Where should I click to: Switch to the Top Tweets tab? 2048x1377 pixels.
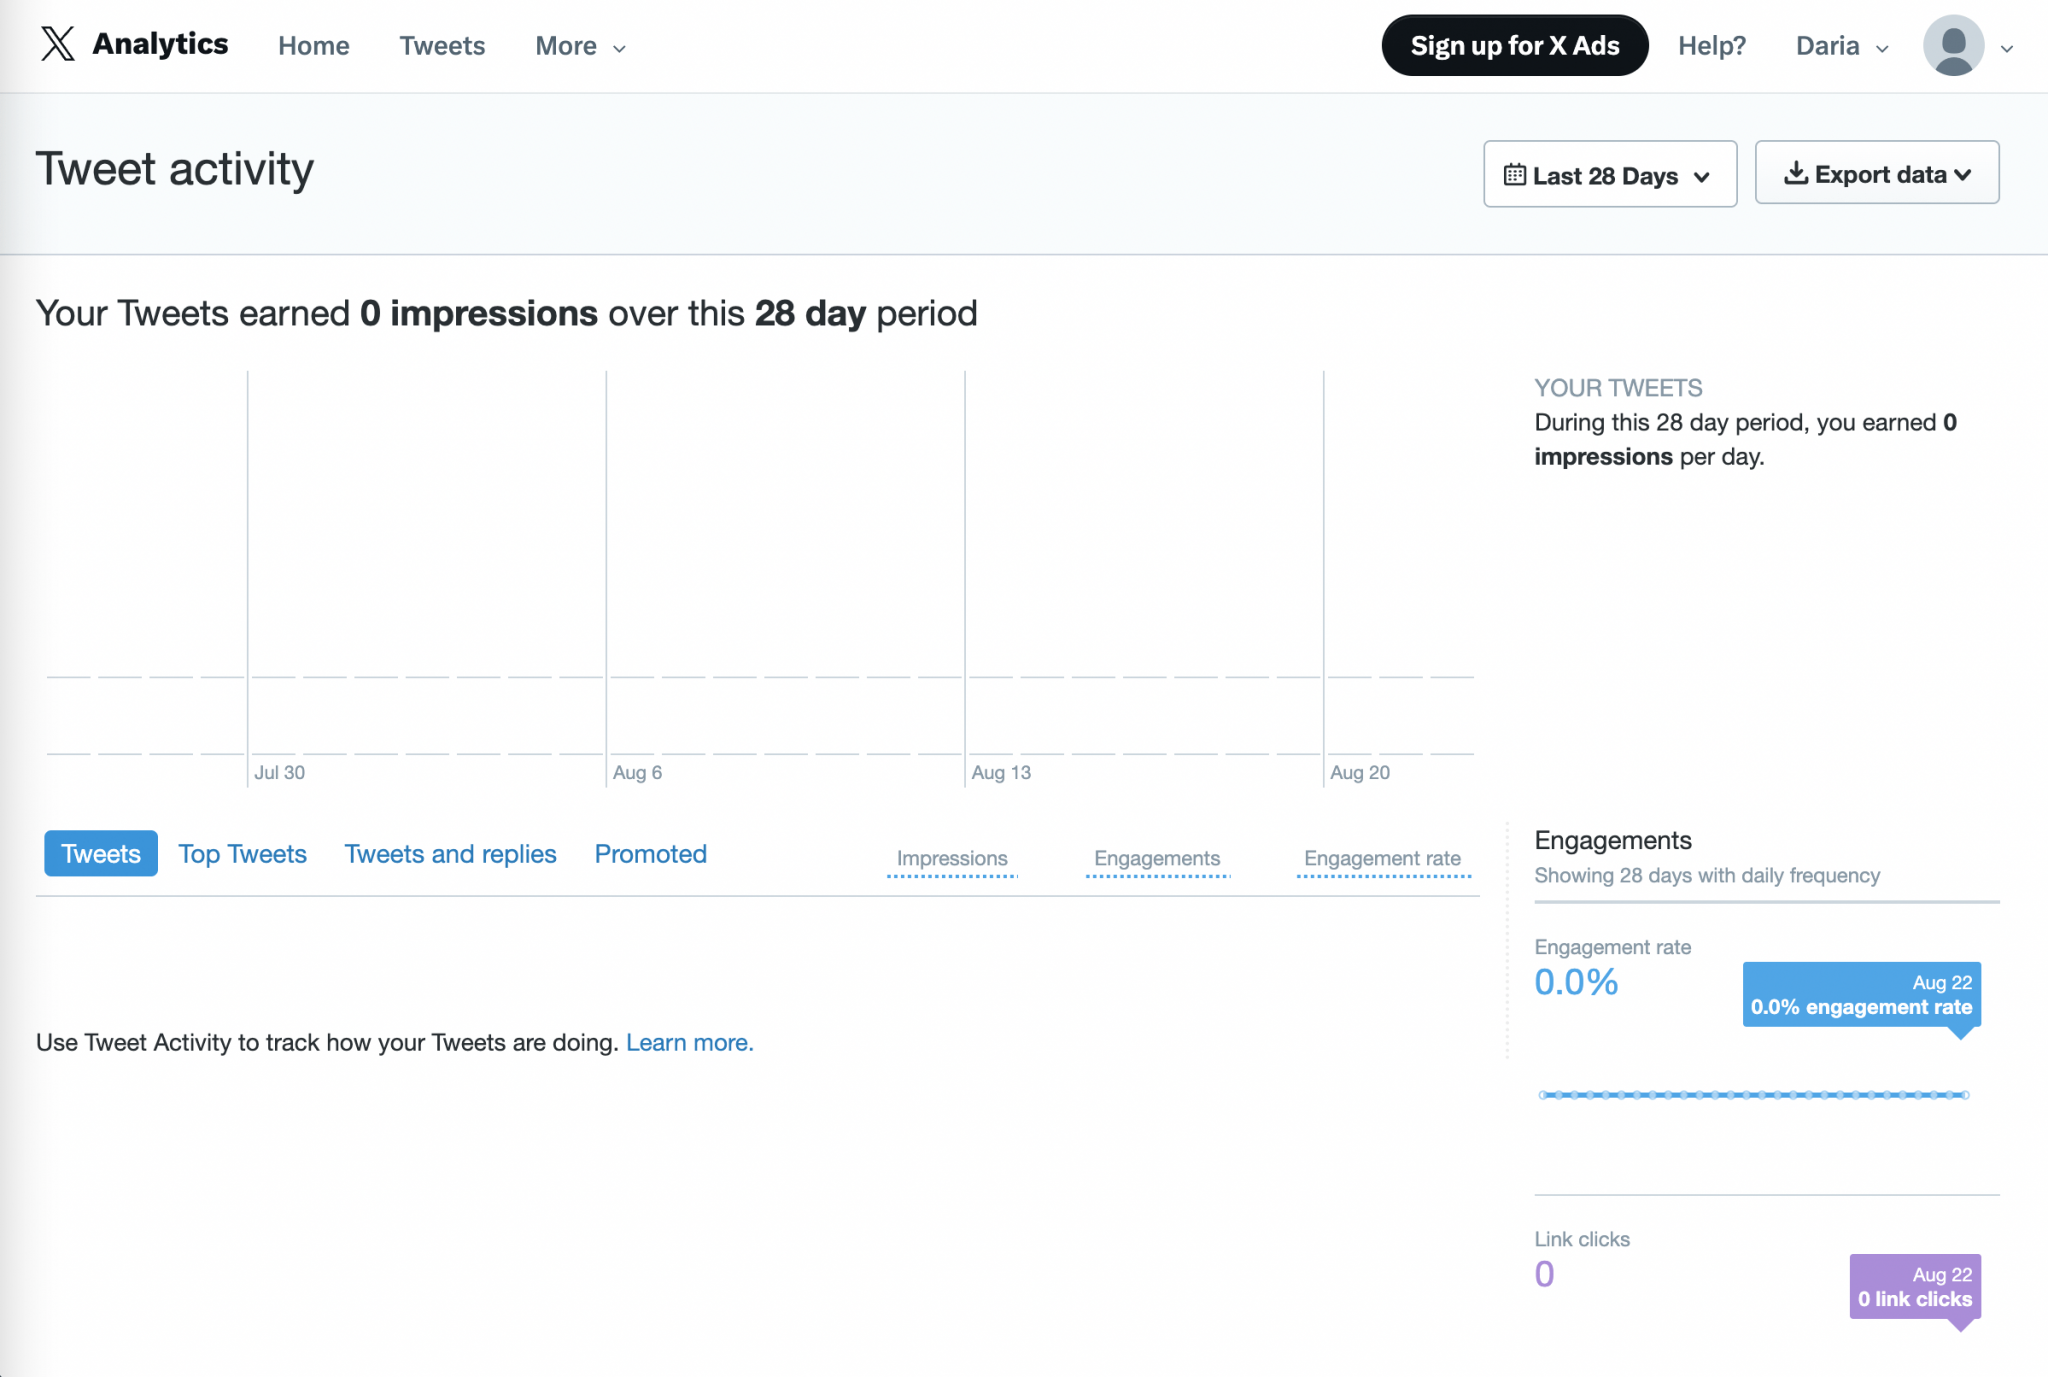(242, 853)
